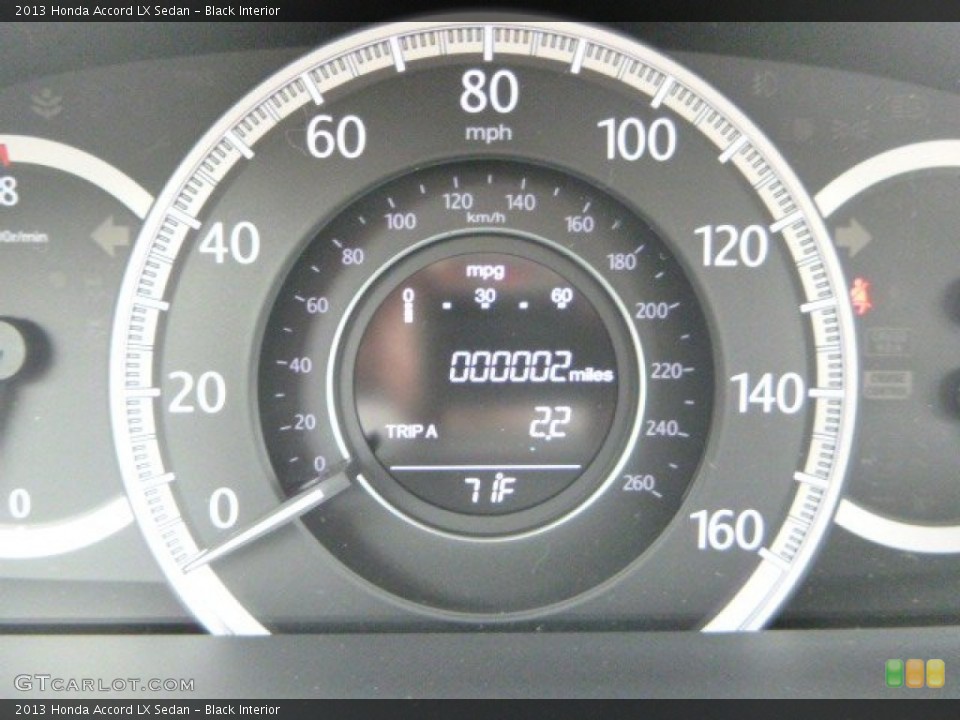The image size is (960, 720).
Task: Click the large 100 on the mph scale
Action: tap(637, 139)
